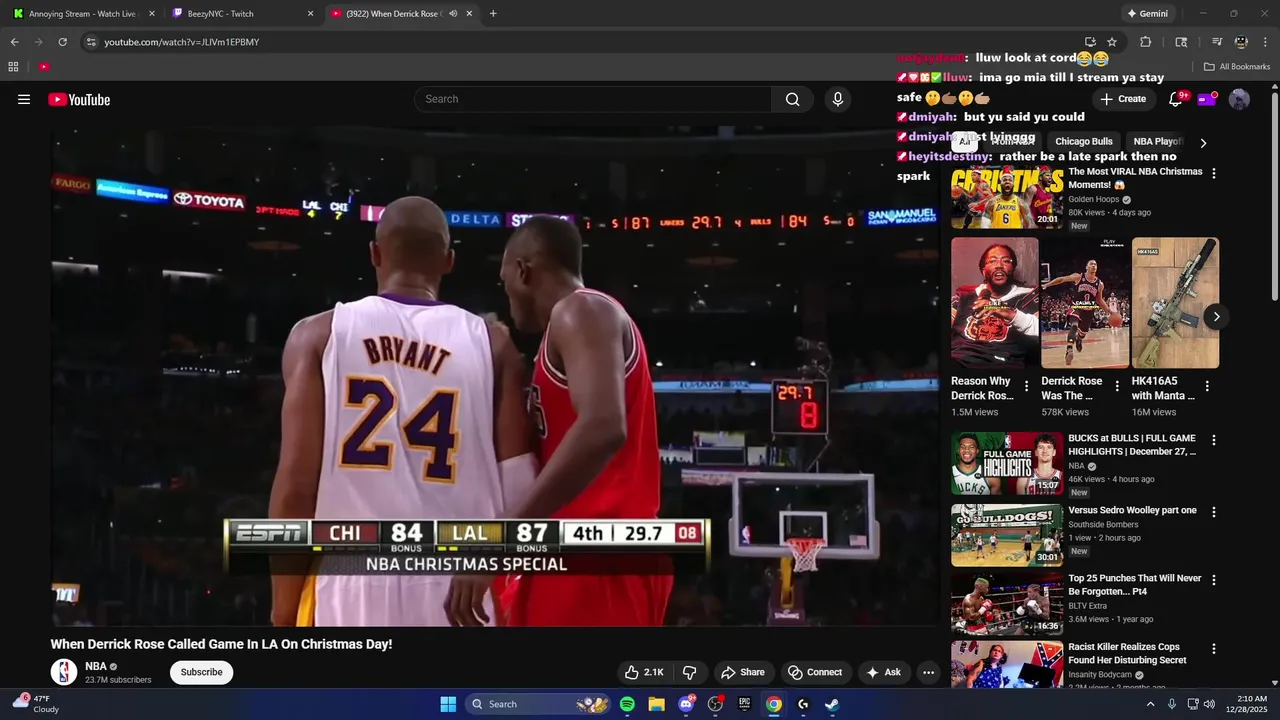Open YouTube notifications bell

click(x=1176, y=99)
